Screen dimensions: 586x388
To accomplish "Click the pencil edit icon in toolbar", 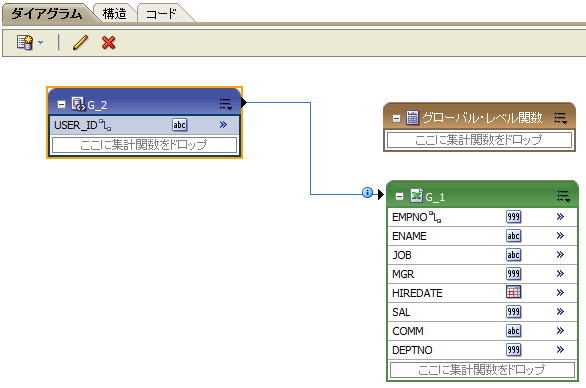I will tap(80, 43).
